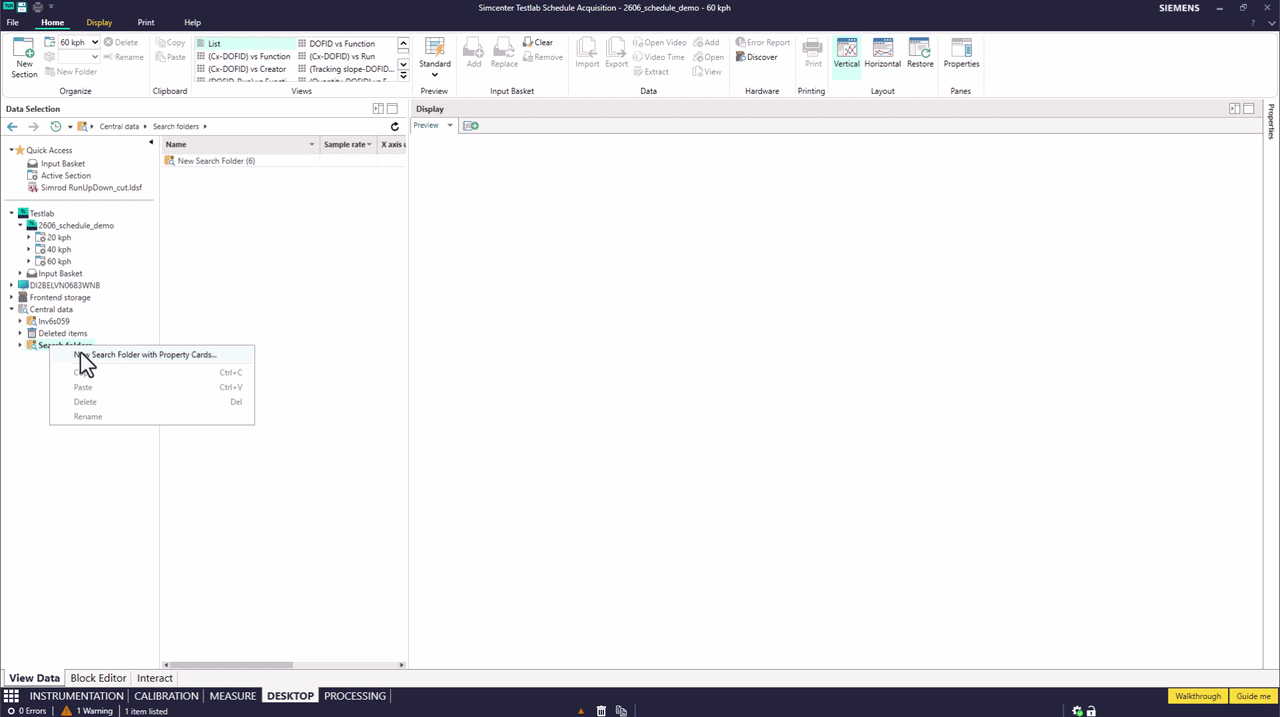Click the Back navigation arrow
1280x717 pixels.
coord(13,127)
